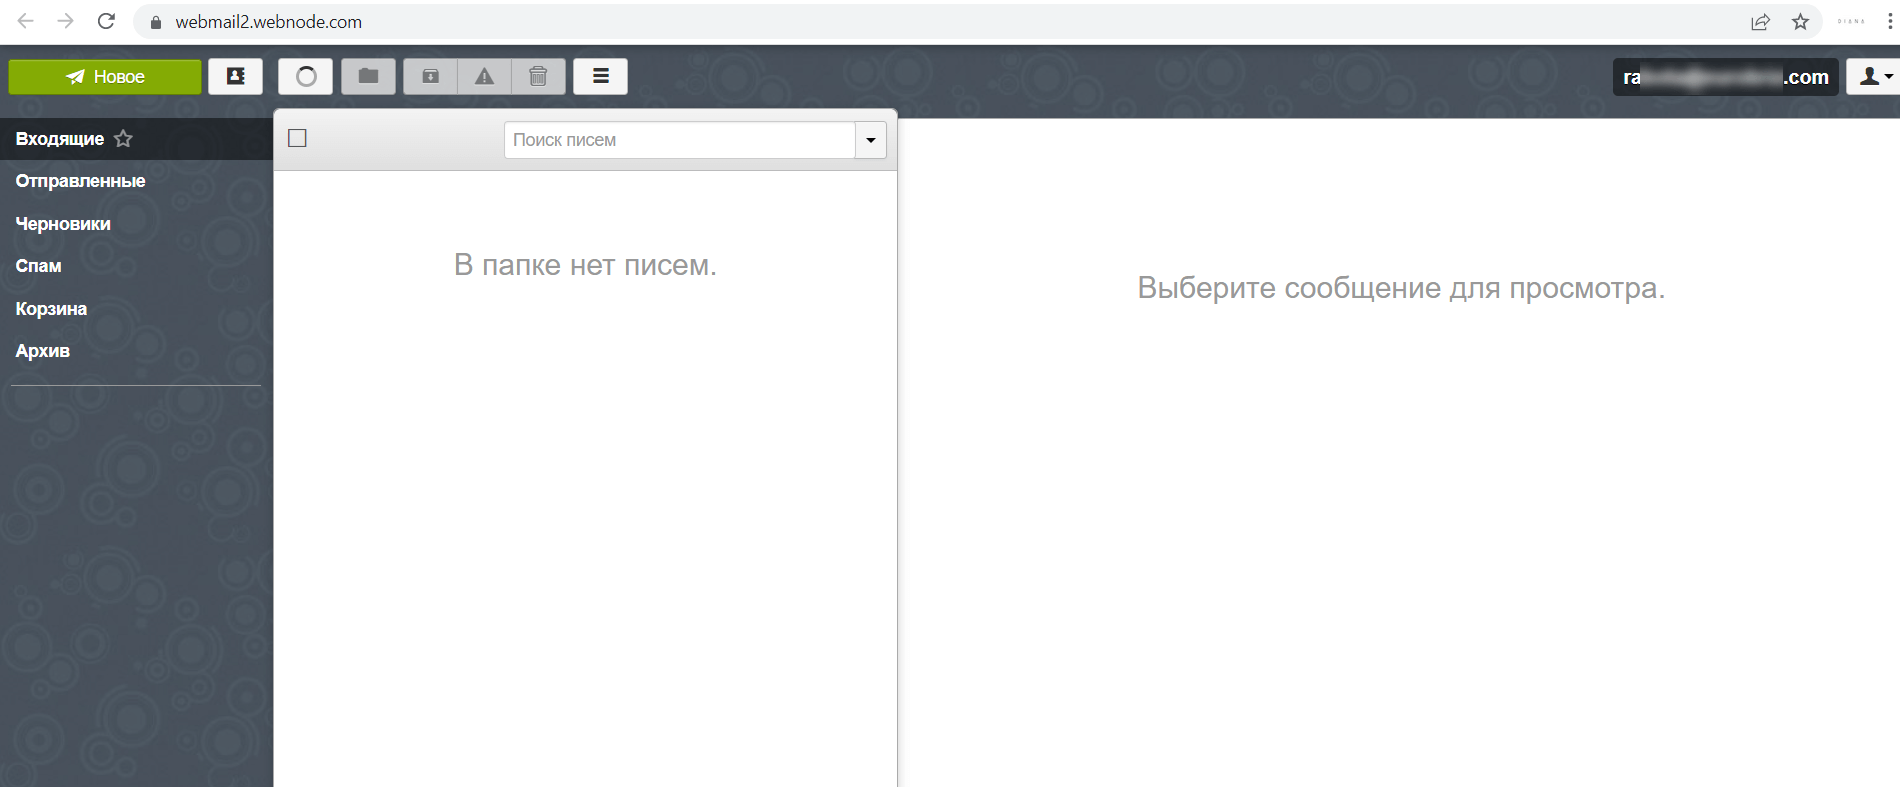Open the more actions hamburger menu icon

click(601, 77)
